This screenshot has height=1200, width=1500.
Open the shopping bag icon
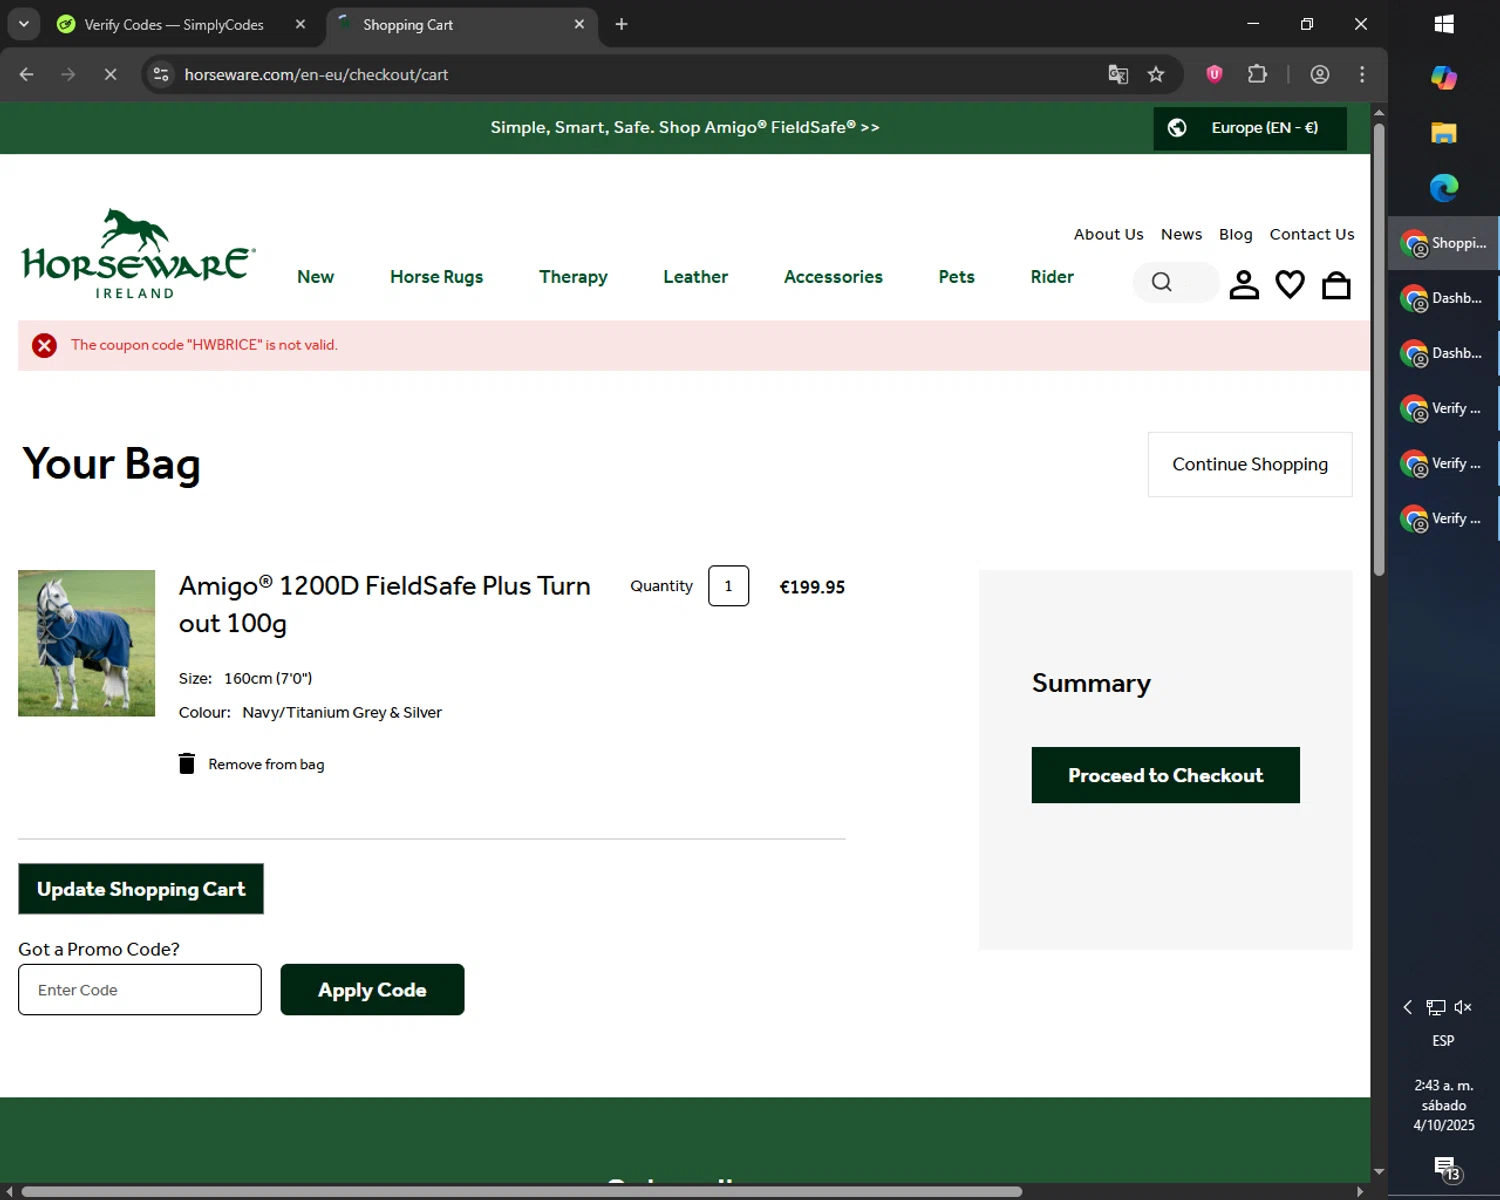1336,285
